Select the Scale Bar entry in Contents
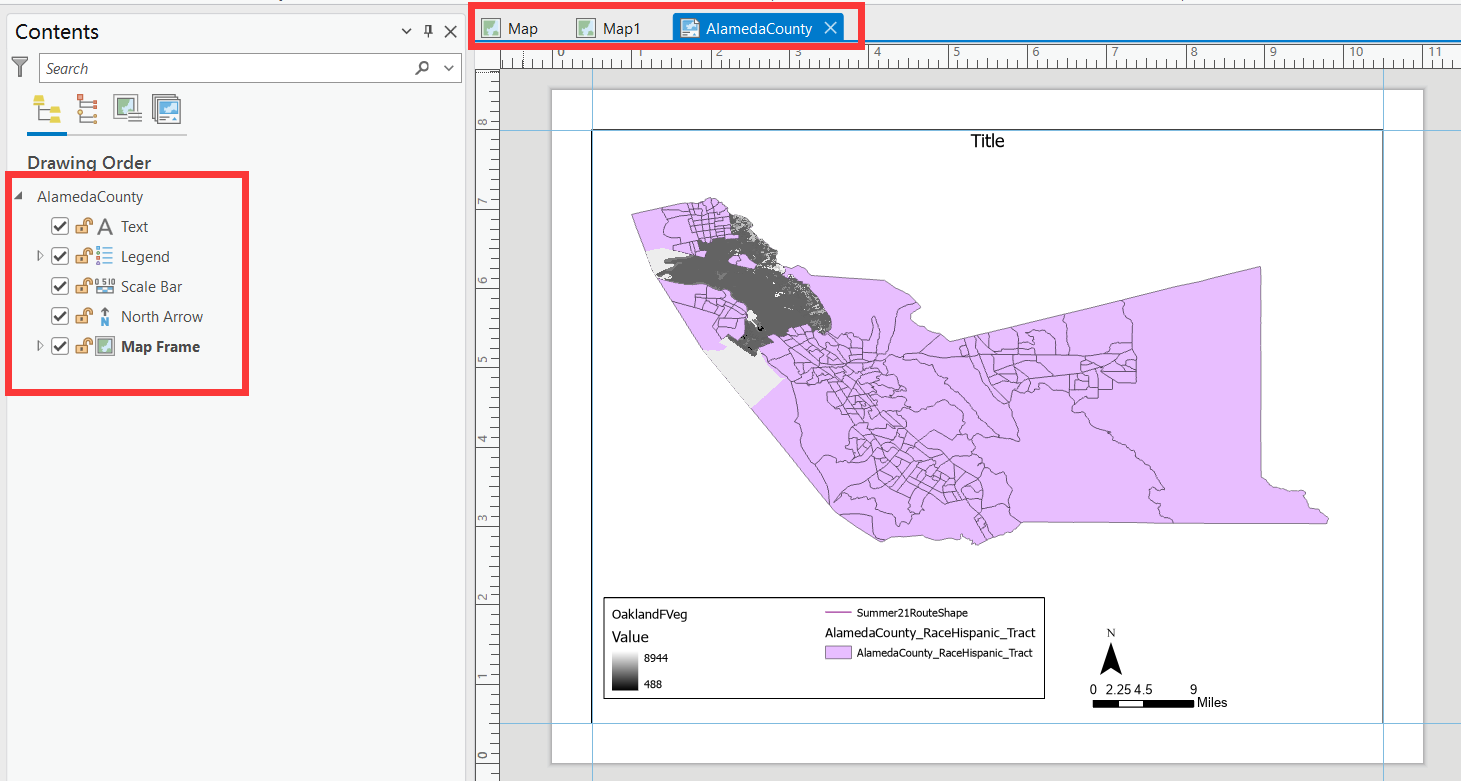1461x781 pixels. (x=151, y=286)
